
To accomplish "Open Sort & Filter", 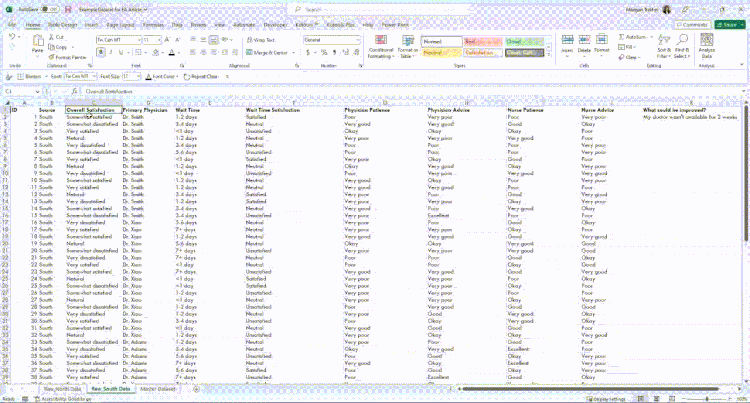I will pyautogui.click(x=664, y=46).
